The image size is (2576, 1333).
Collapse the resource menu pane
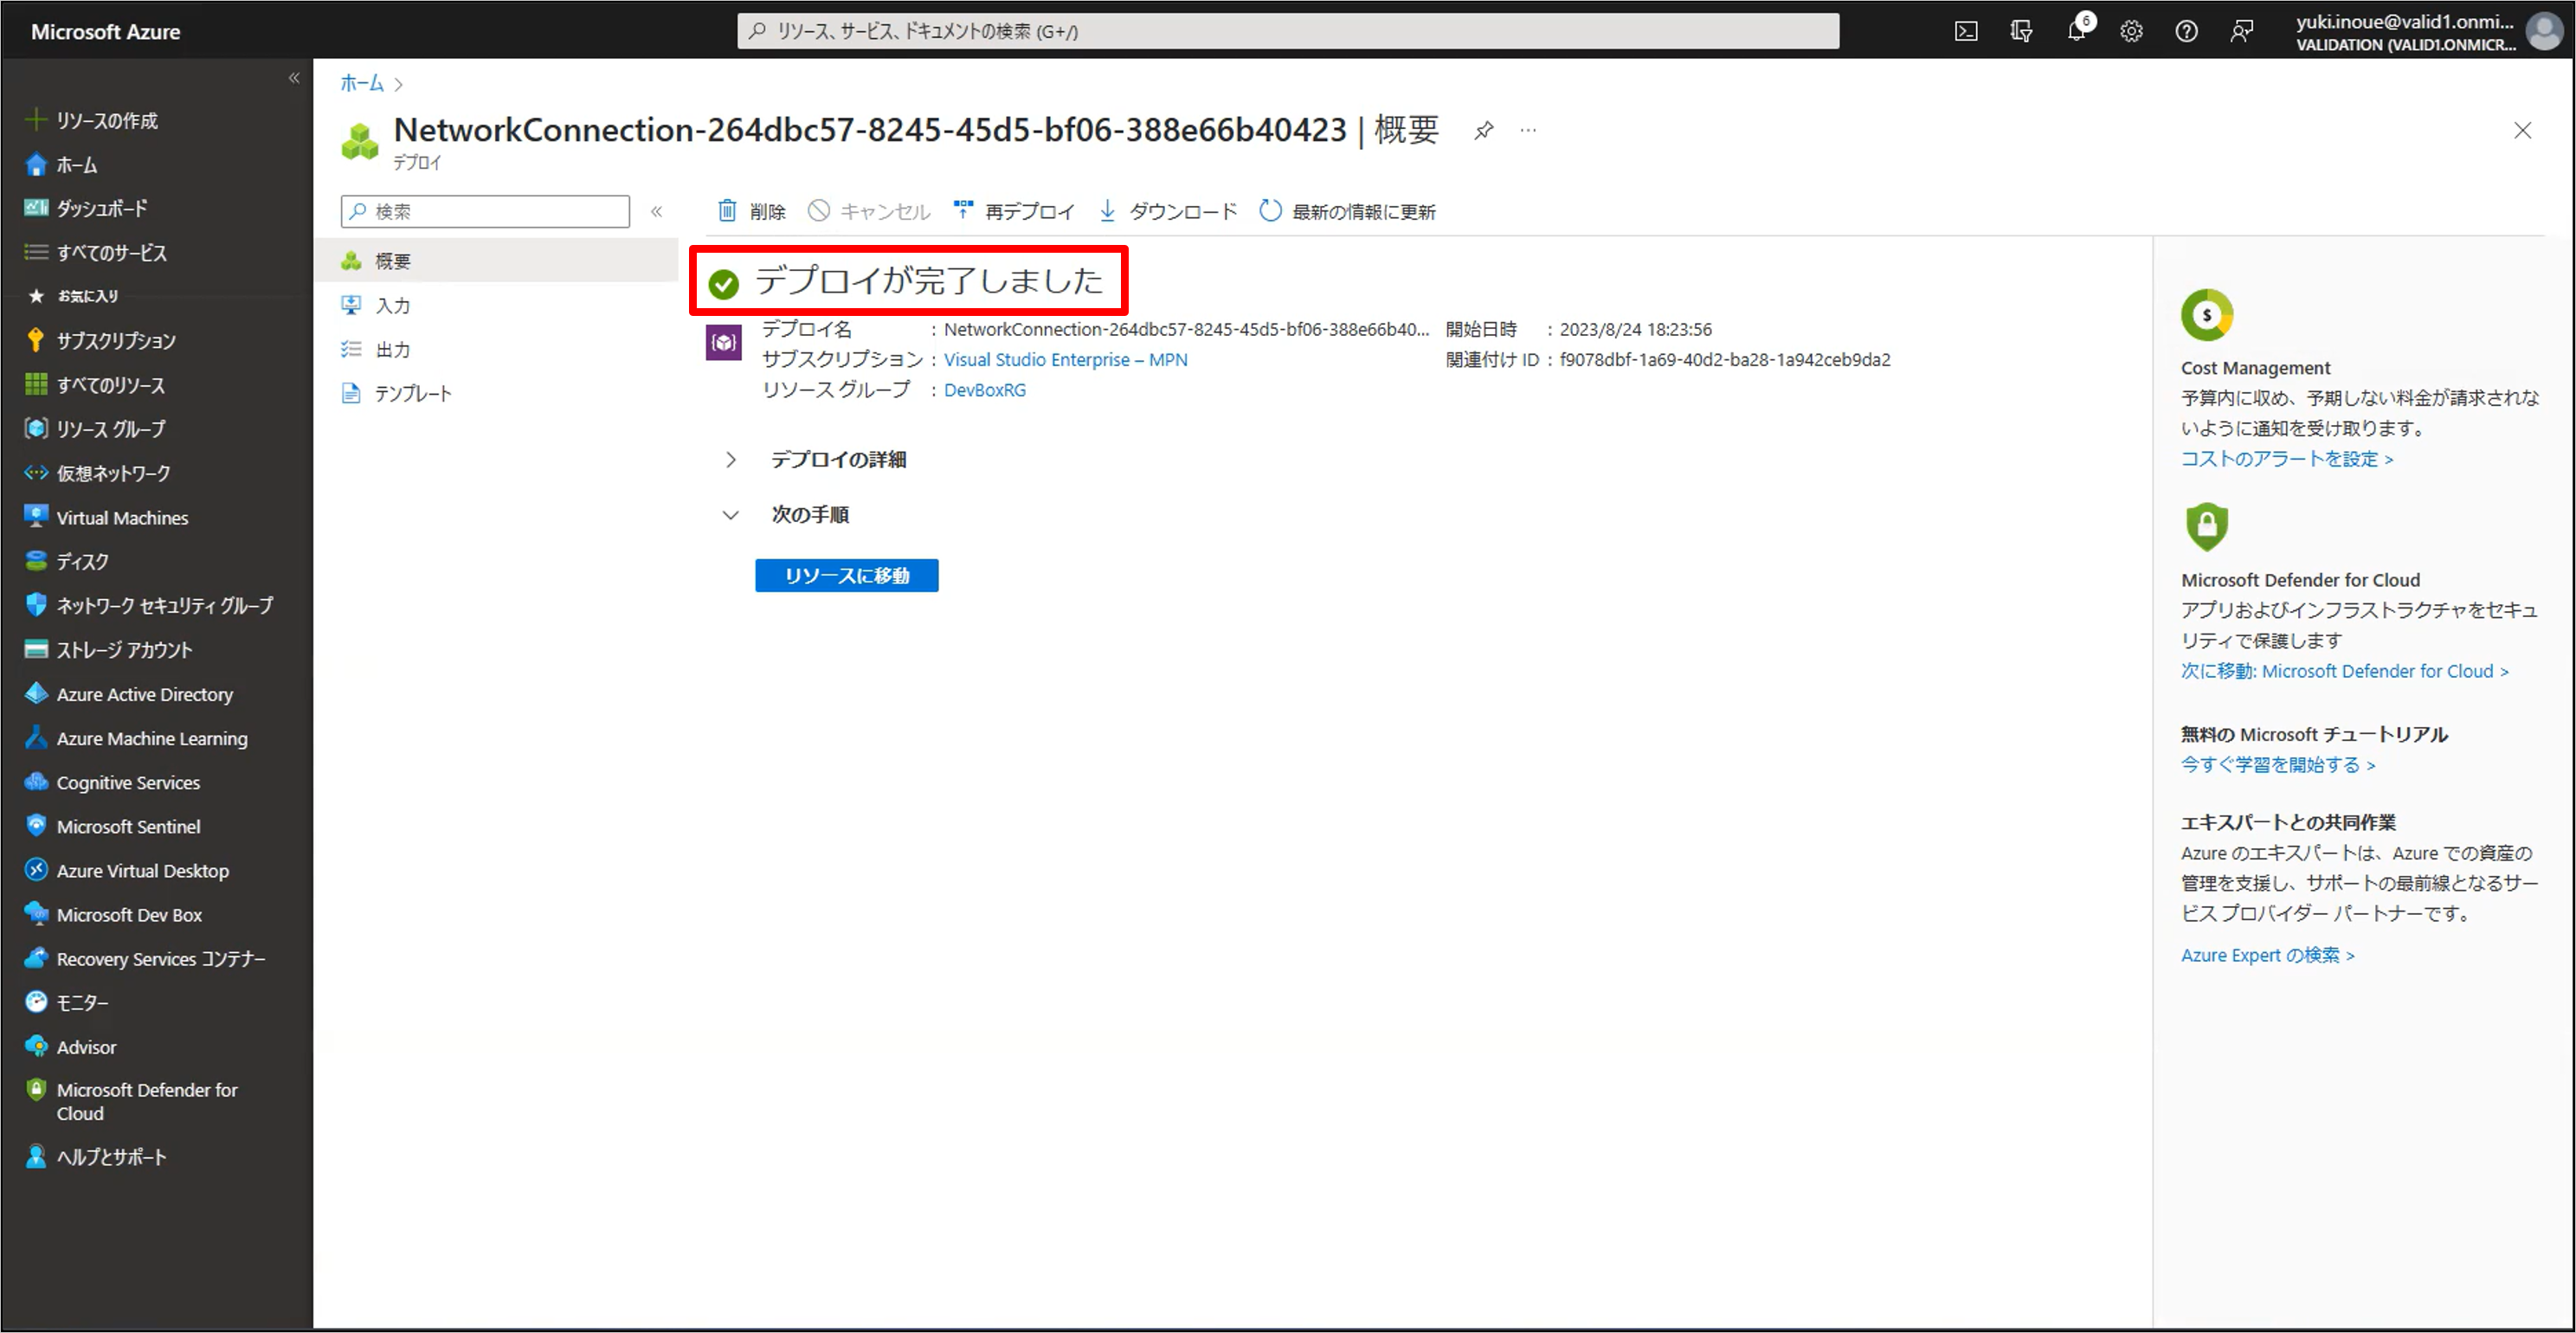(x=657, y=211)
